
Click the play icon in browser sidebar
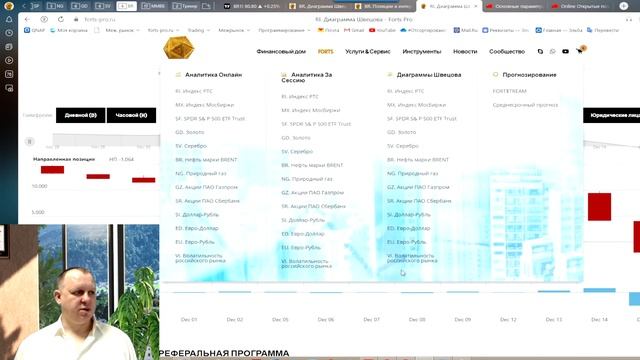9,60
